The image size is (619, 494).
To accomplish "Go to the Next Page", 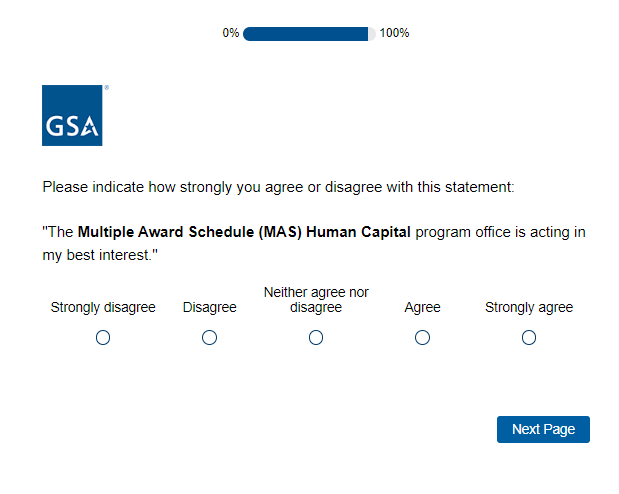I will coord(543,429).
